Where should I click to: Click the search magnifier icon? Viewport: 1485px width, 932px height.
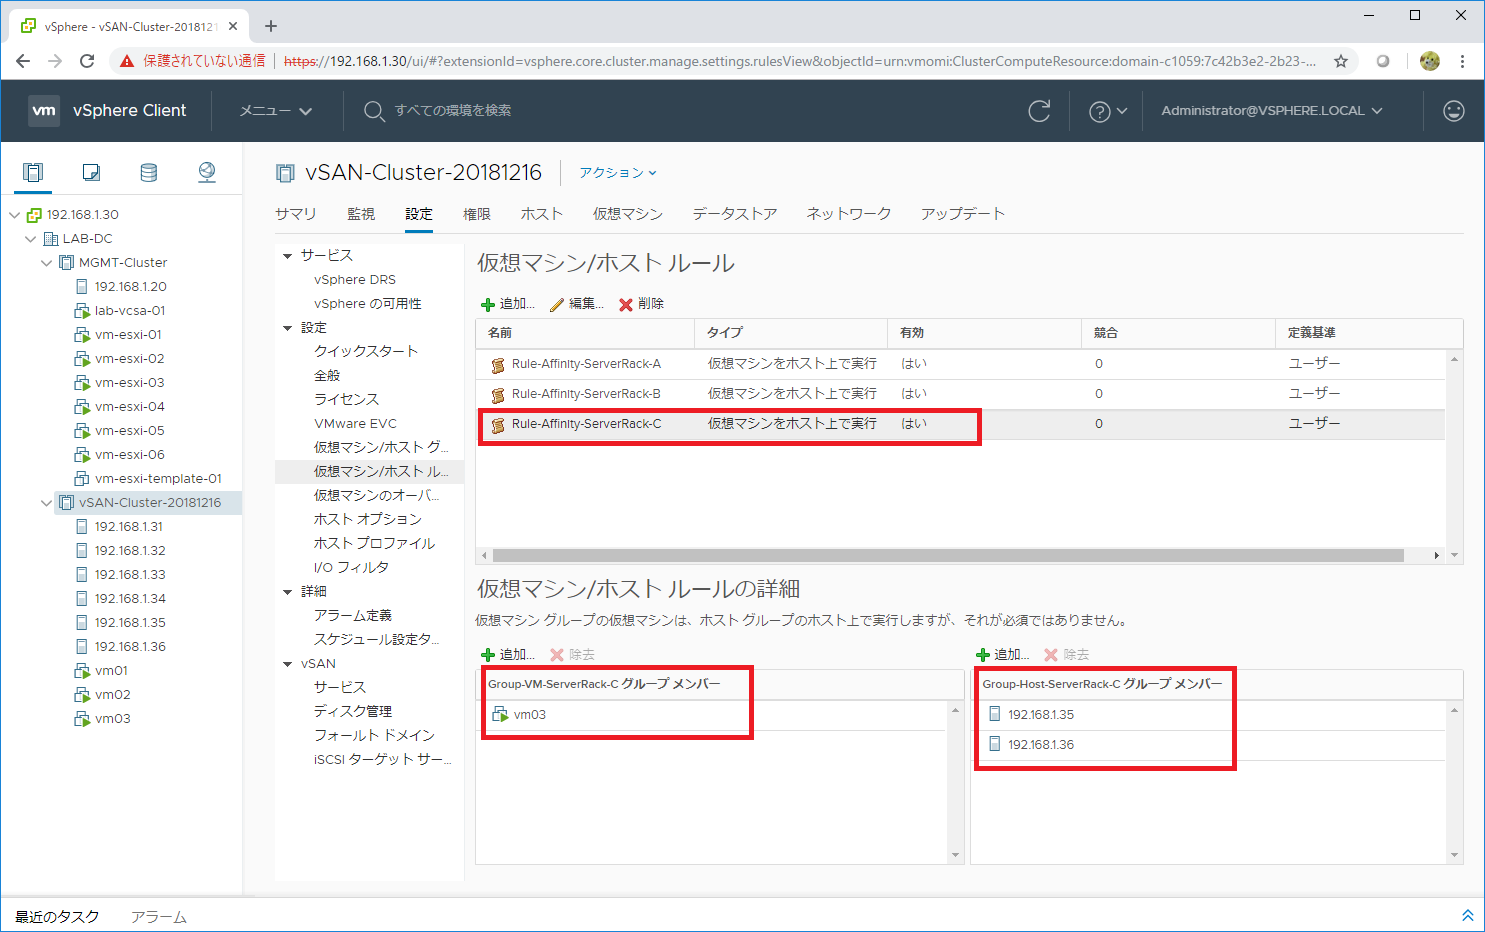tap(374, 111)
